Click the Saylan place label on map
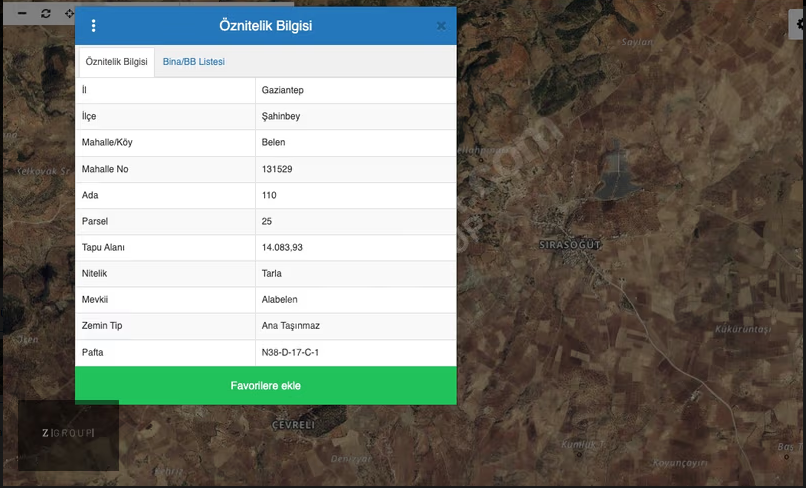 click(x=637, y=42)
